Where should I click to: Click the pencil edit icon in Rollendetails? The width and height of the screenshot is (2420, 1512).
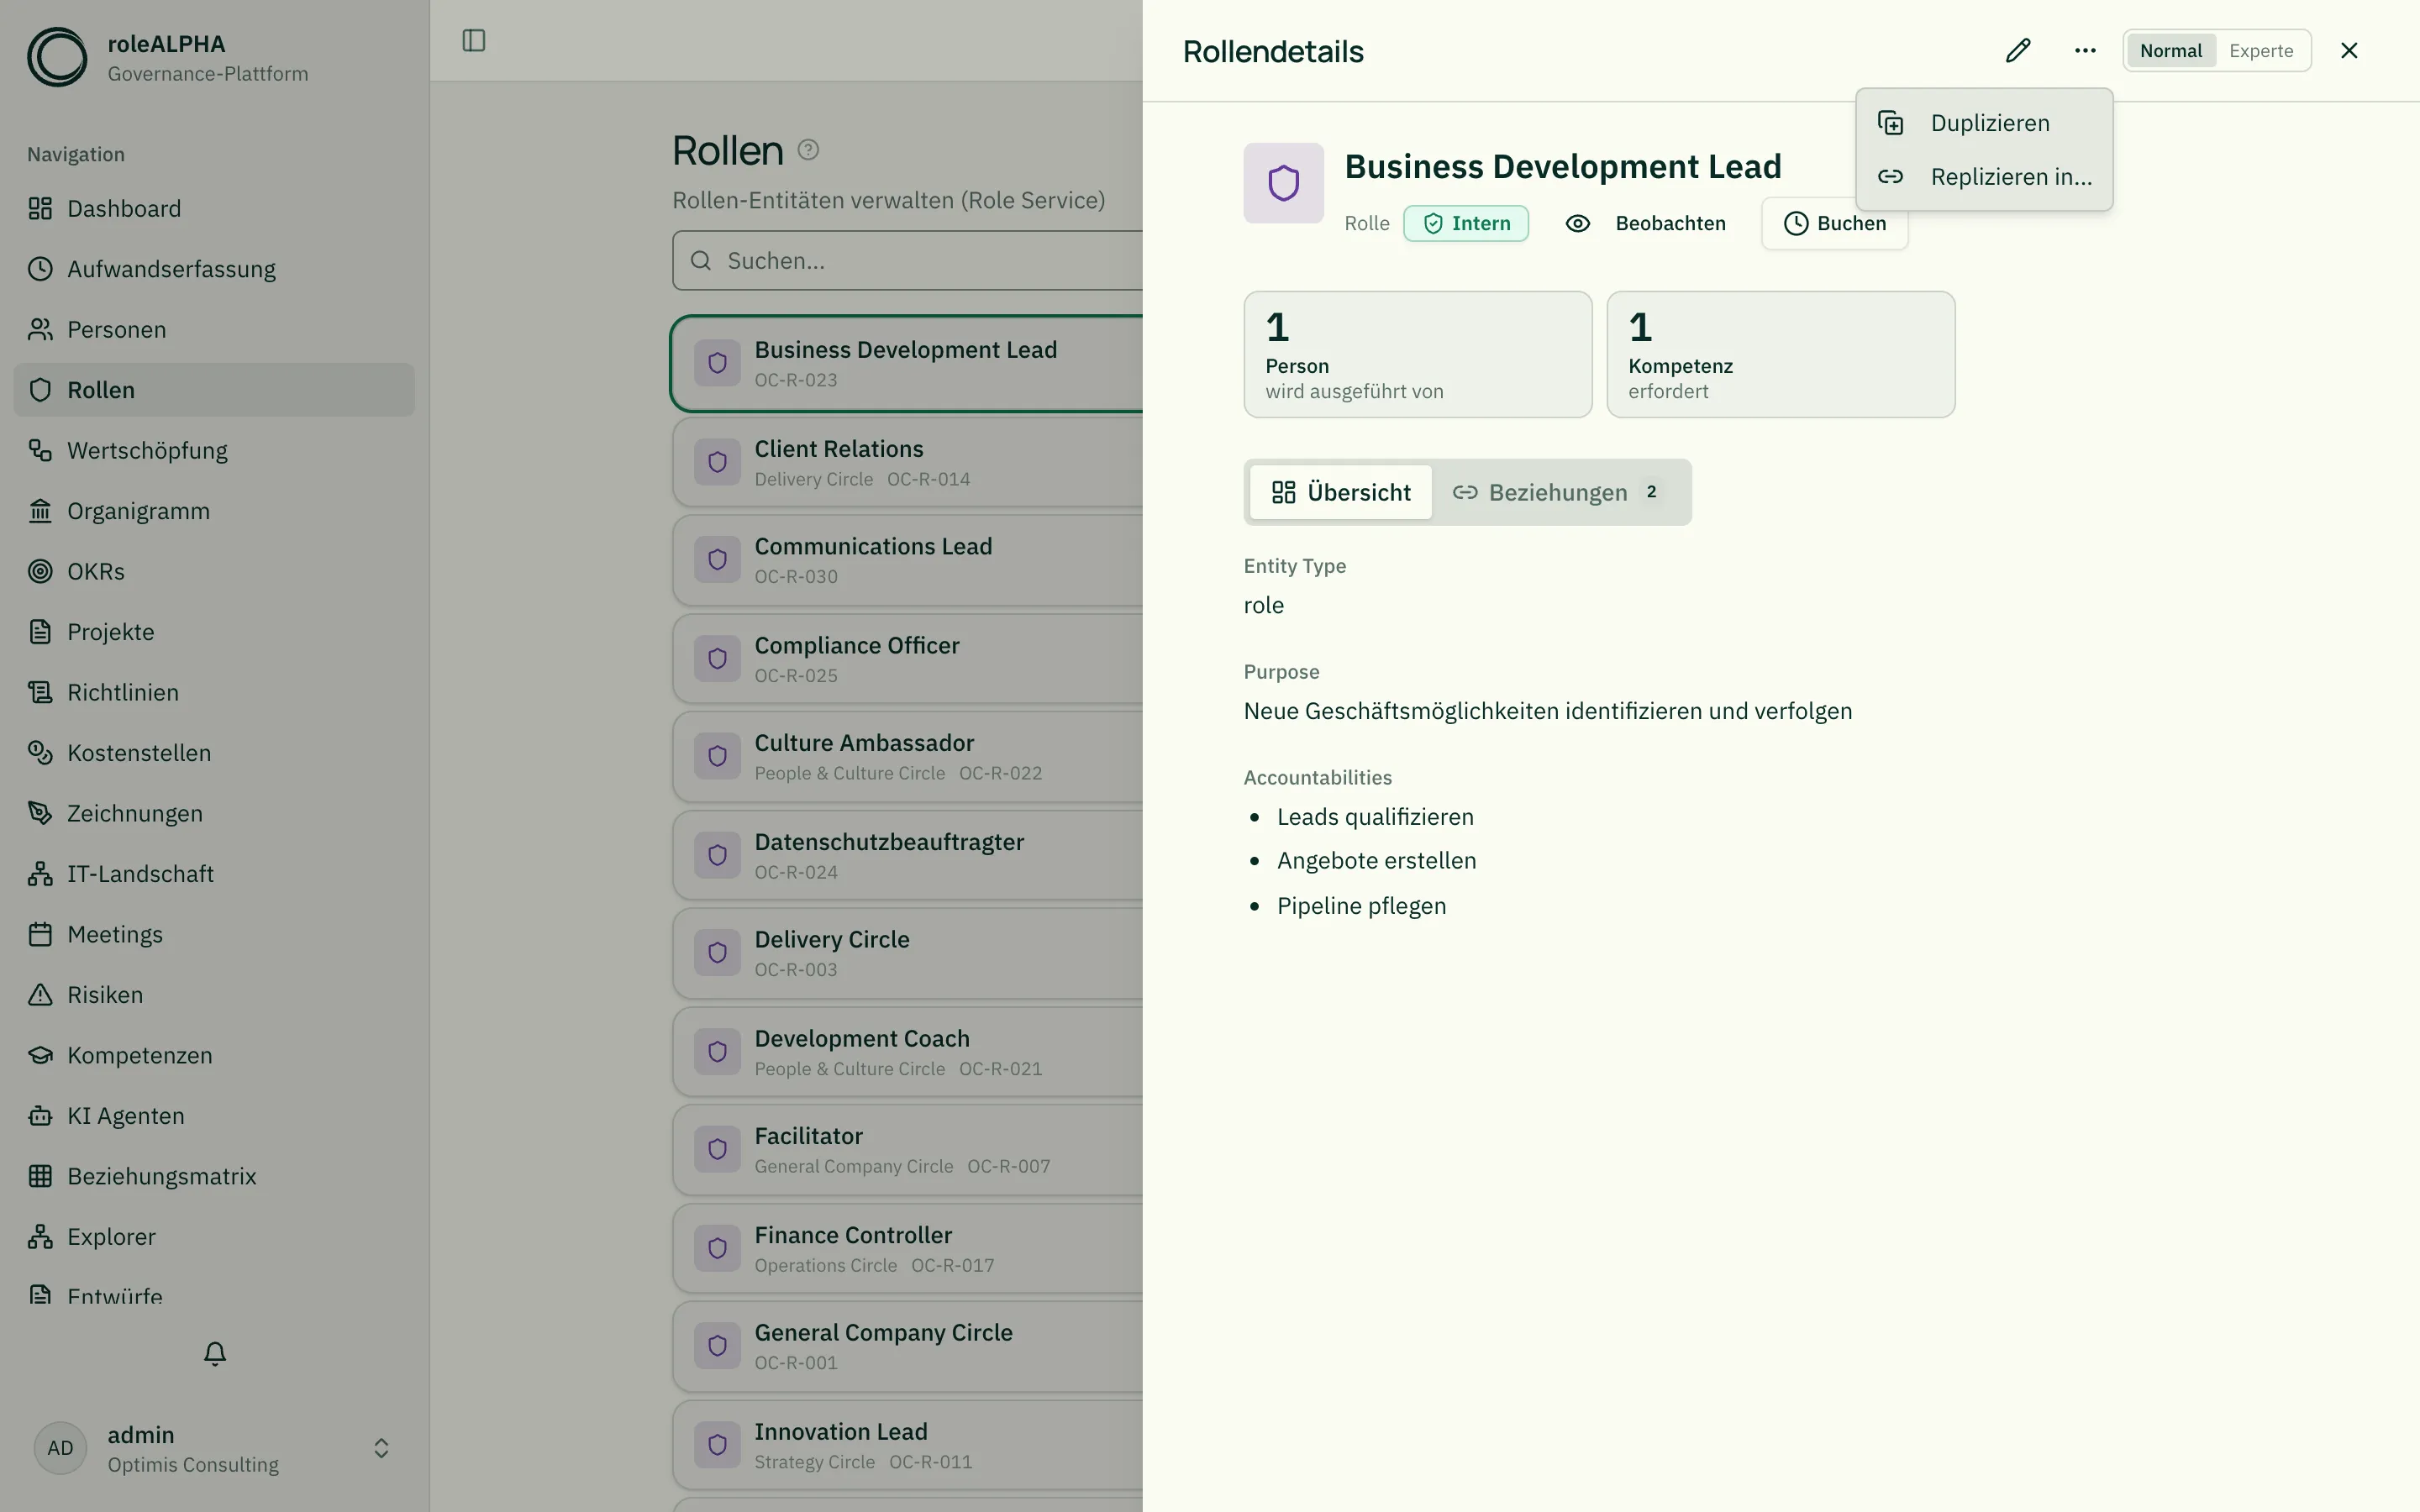(2018, 50)
